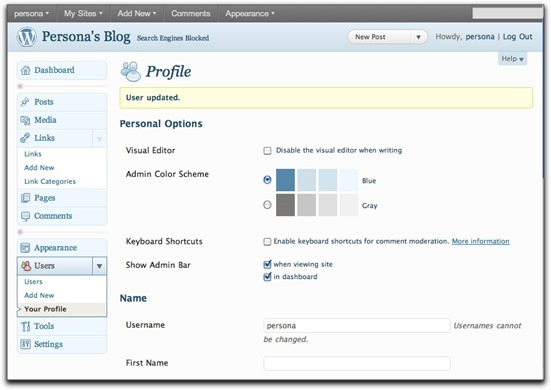
Task: Open Dashboard via the house icon
Action: coord(25,70)
